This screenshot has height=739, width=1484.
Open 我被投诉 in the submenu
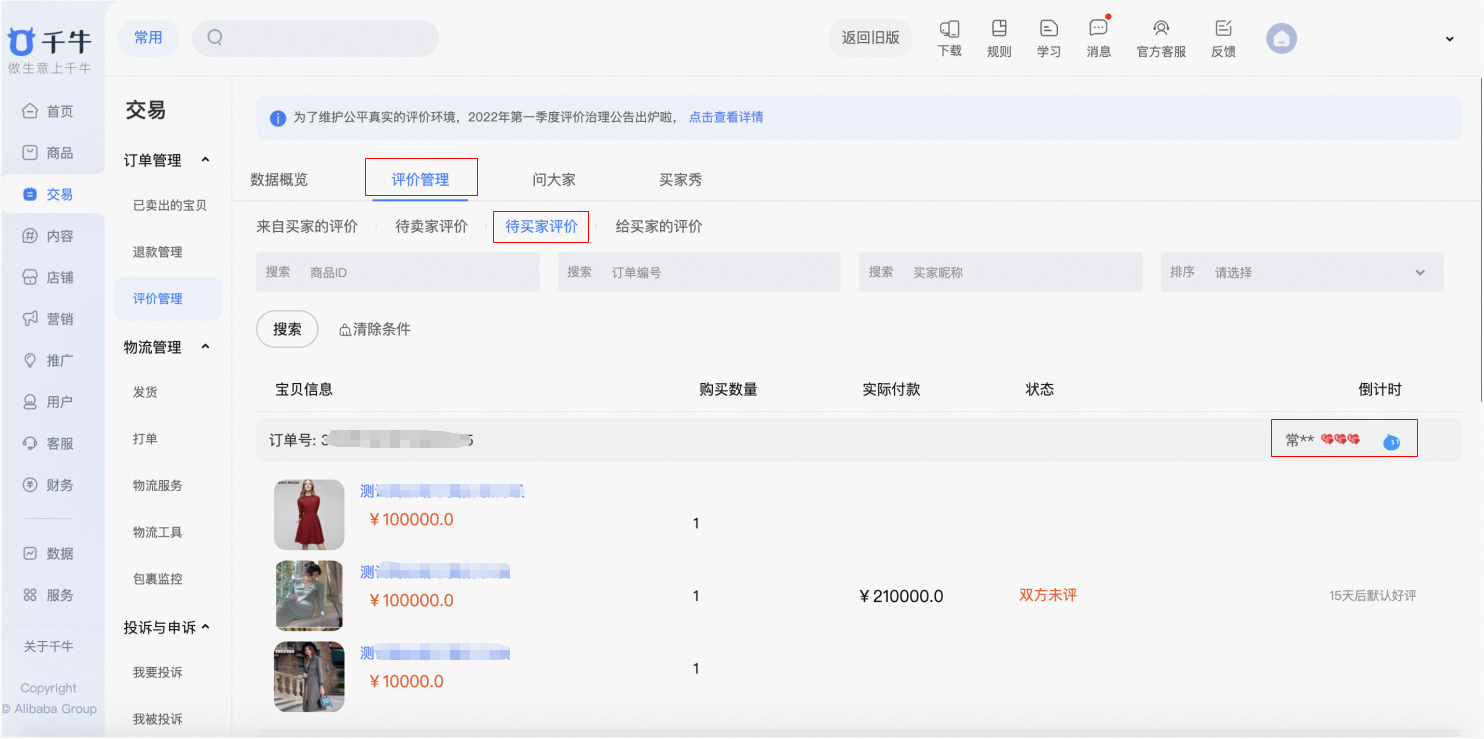(158, 719)
